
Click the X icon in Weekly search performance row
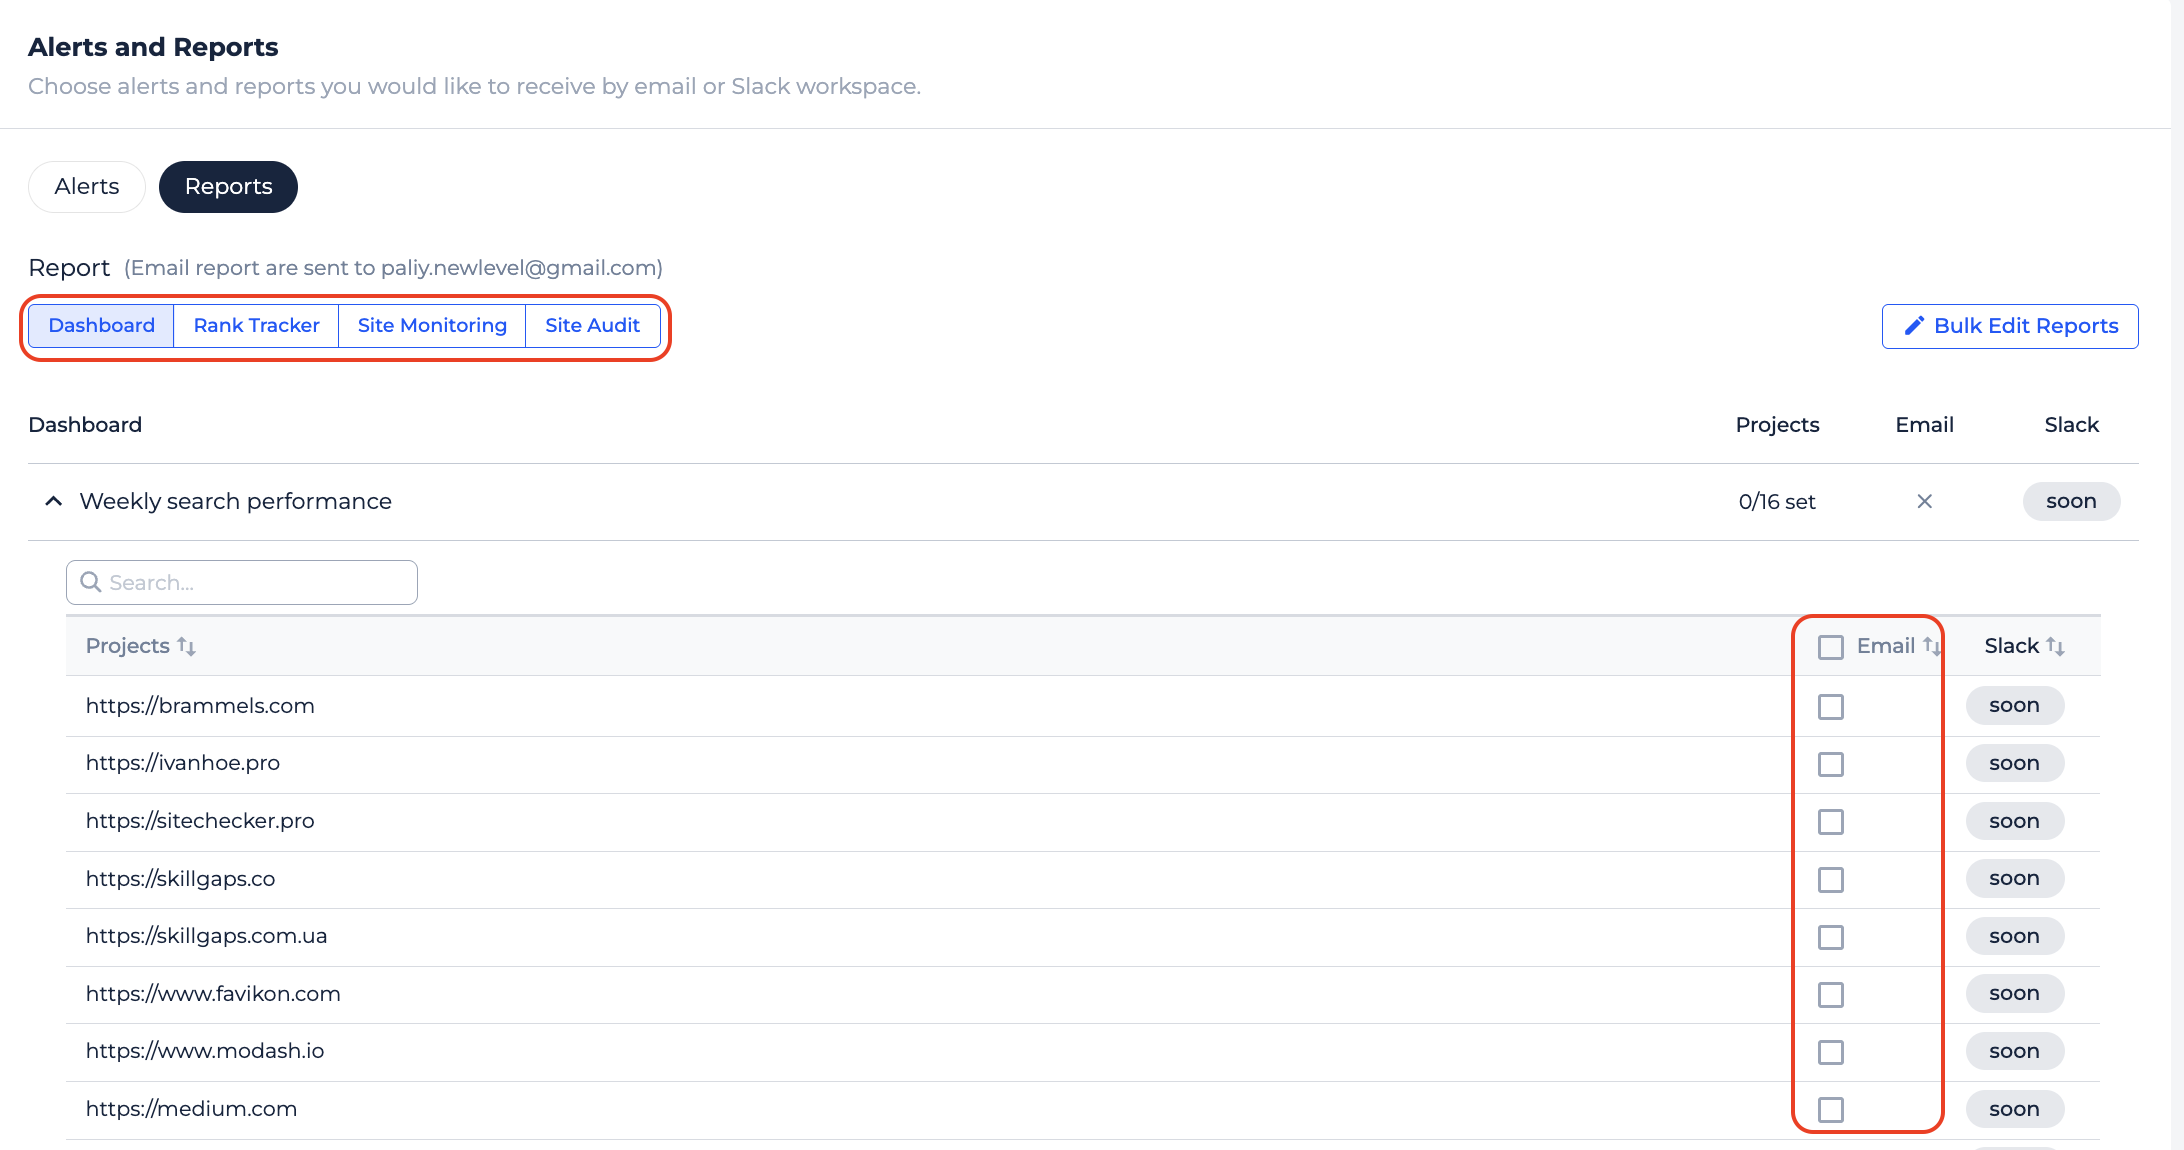click(x=1924, y=501)
